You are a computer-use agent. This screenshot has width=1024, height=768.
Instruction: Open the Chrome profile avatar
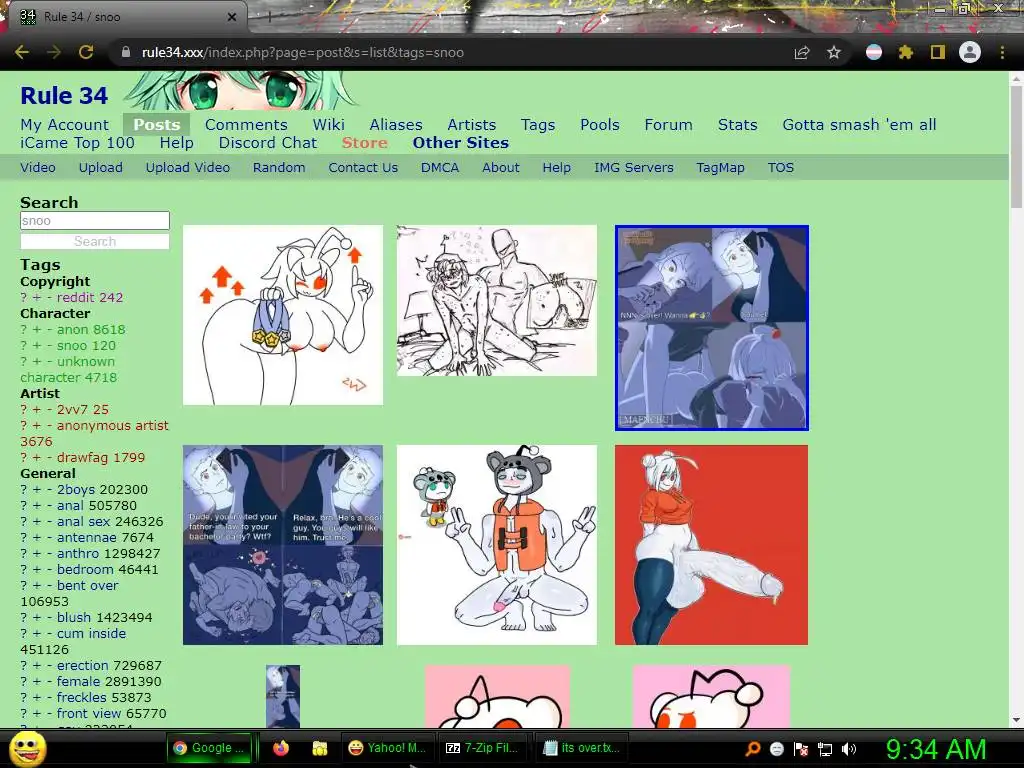[x=970, y=52]
